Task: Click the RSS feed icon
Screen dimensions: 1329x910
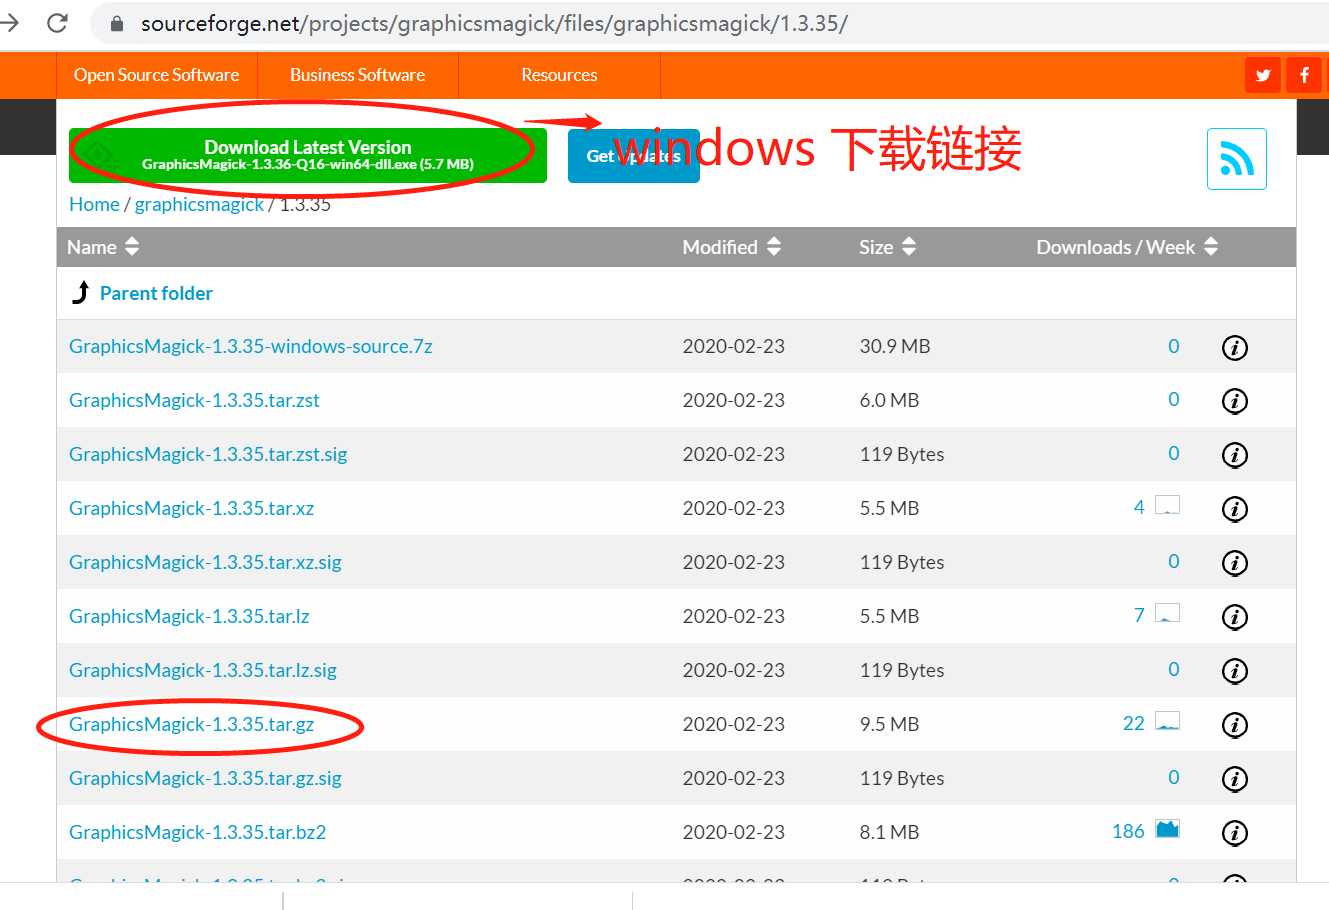Action: coord(1236,158)
